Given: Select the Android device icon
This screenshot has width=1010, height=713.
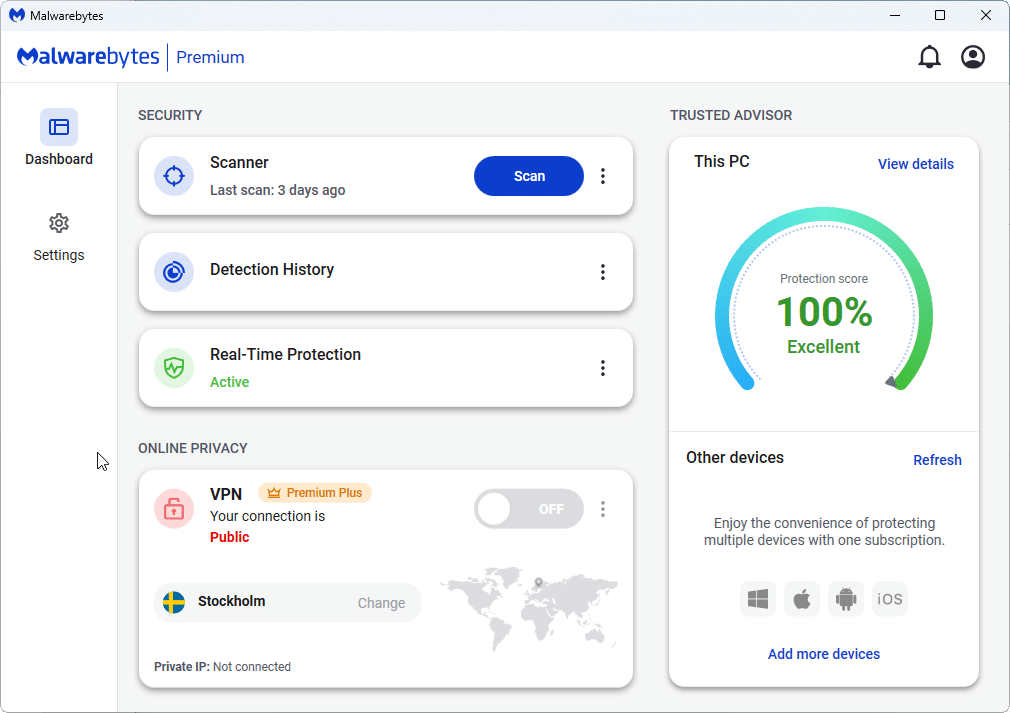Looking at the screenshot, I should pyautogui.click(x=846, y=599).
